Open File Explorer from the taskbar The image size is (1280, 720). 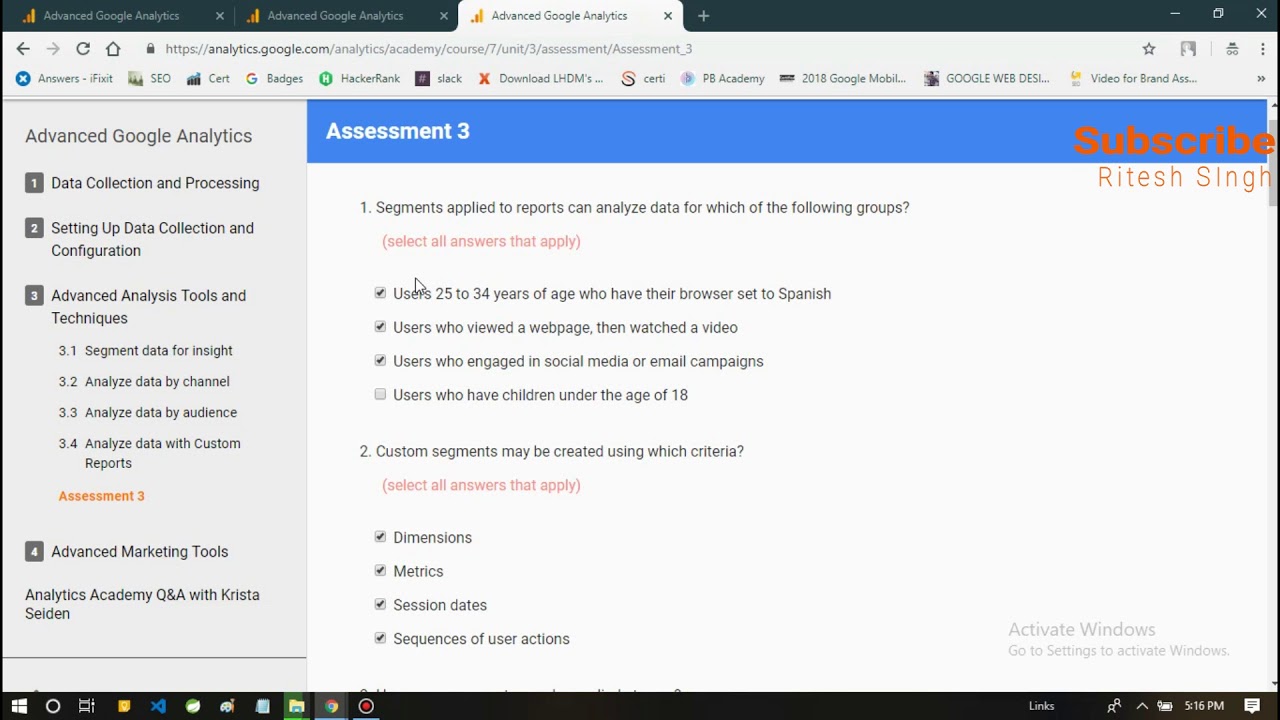click(x=296, y=706)
